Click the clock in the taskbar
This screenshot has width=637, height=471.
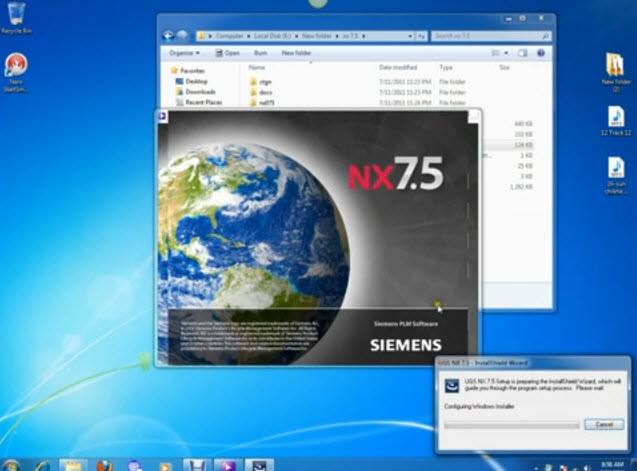[612, 466]
